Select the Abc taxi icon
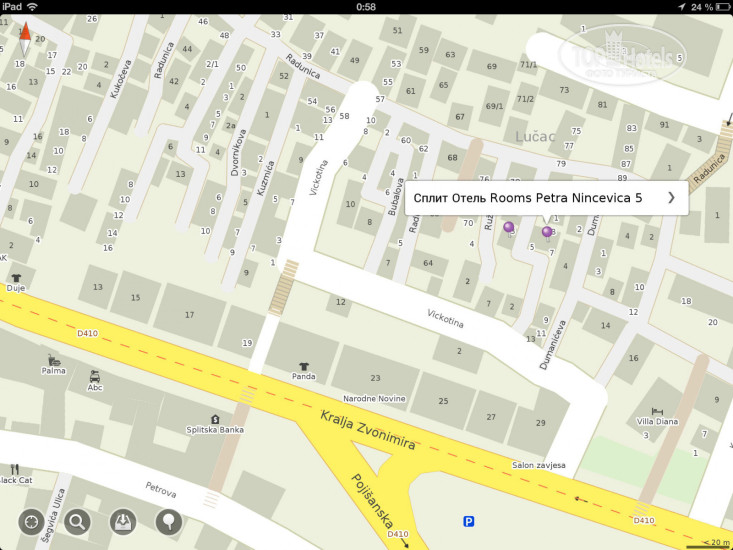This screenshot has height=550, width=733. pyautogui.click(x=95, y=377)
